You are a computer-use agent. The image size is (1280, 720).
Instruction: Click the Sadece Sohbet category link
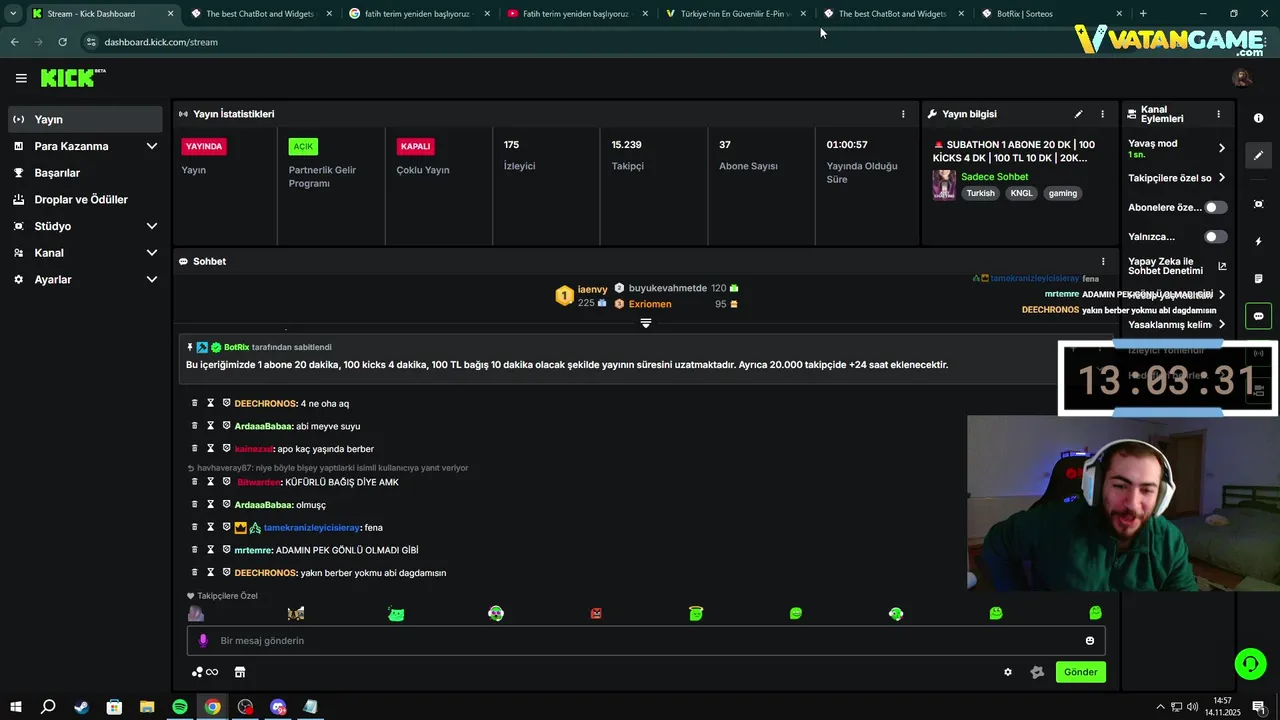pyautogui.click(x=994, y=177)
